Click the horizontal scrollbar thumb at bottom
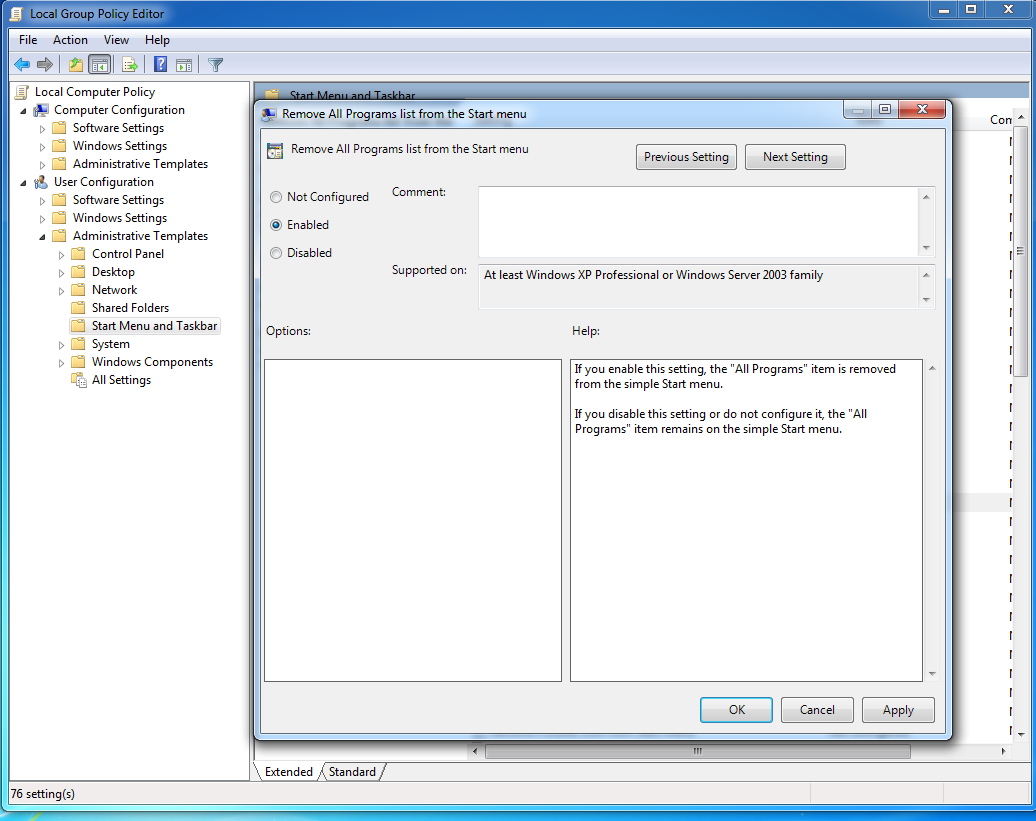The height and width of the screenshot is (821, 1036). 698,752
